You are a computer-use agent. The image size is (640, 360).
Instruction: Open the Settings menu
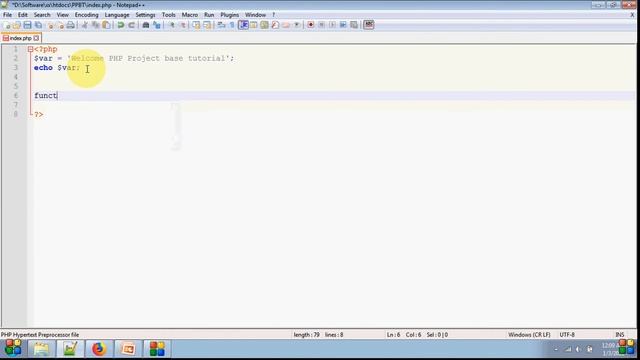point(145,15)
